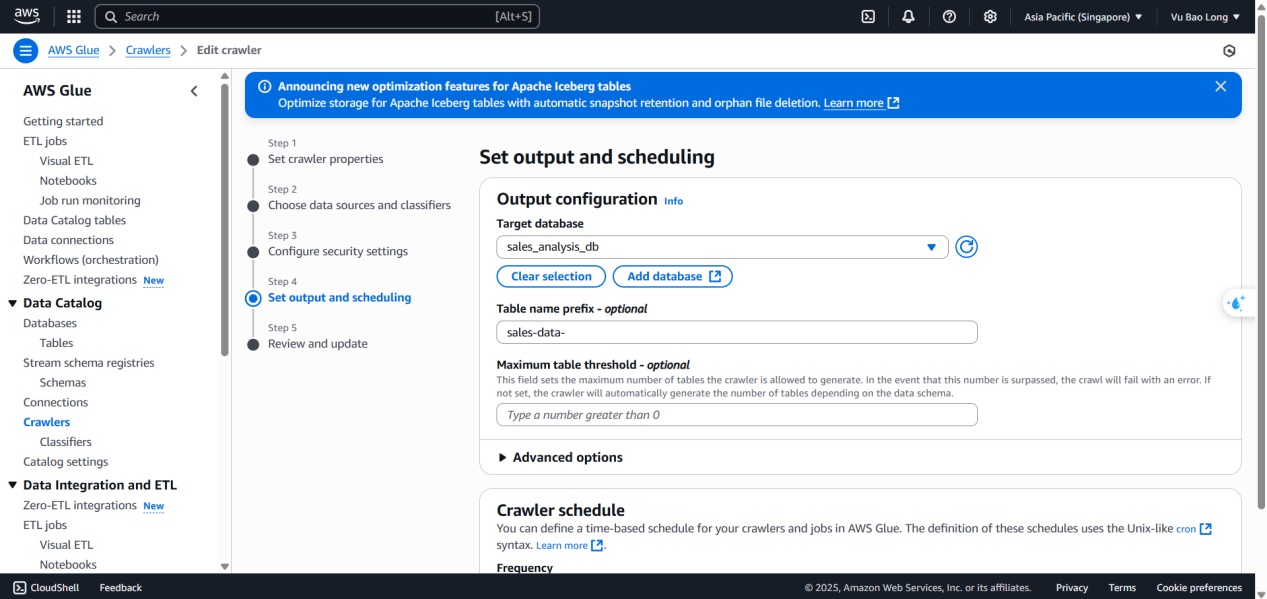Viewport: 1267px width, 599px height.
Task: Open the help question mark menu
Action: (x=949, y=16)
